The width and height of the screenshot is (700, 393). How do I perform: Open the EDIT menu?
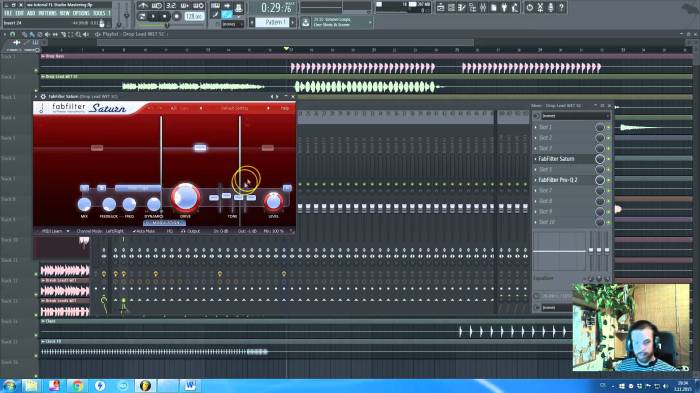point(20,13)
